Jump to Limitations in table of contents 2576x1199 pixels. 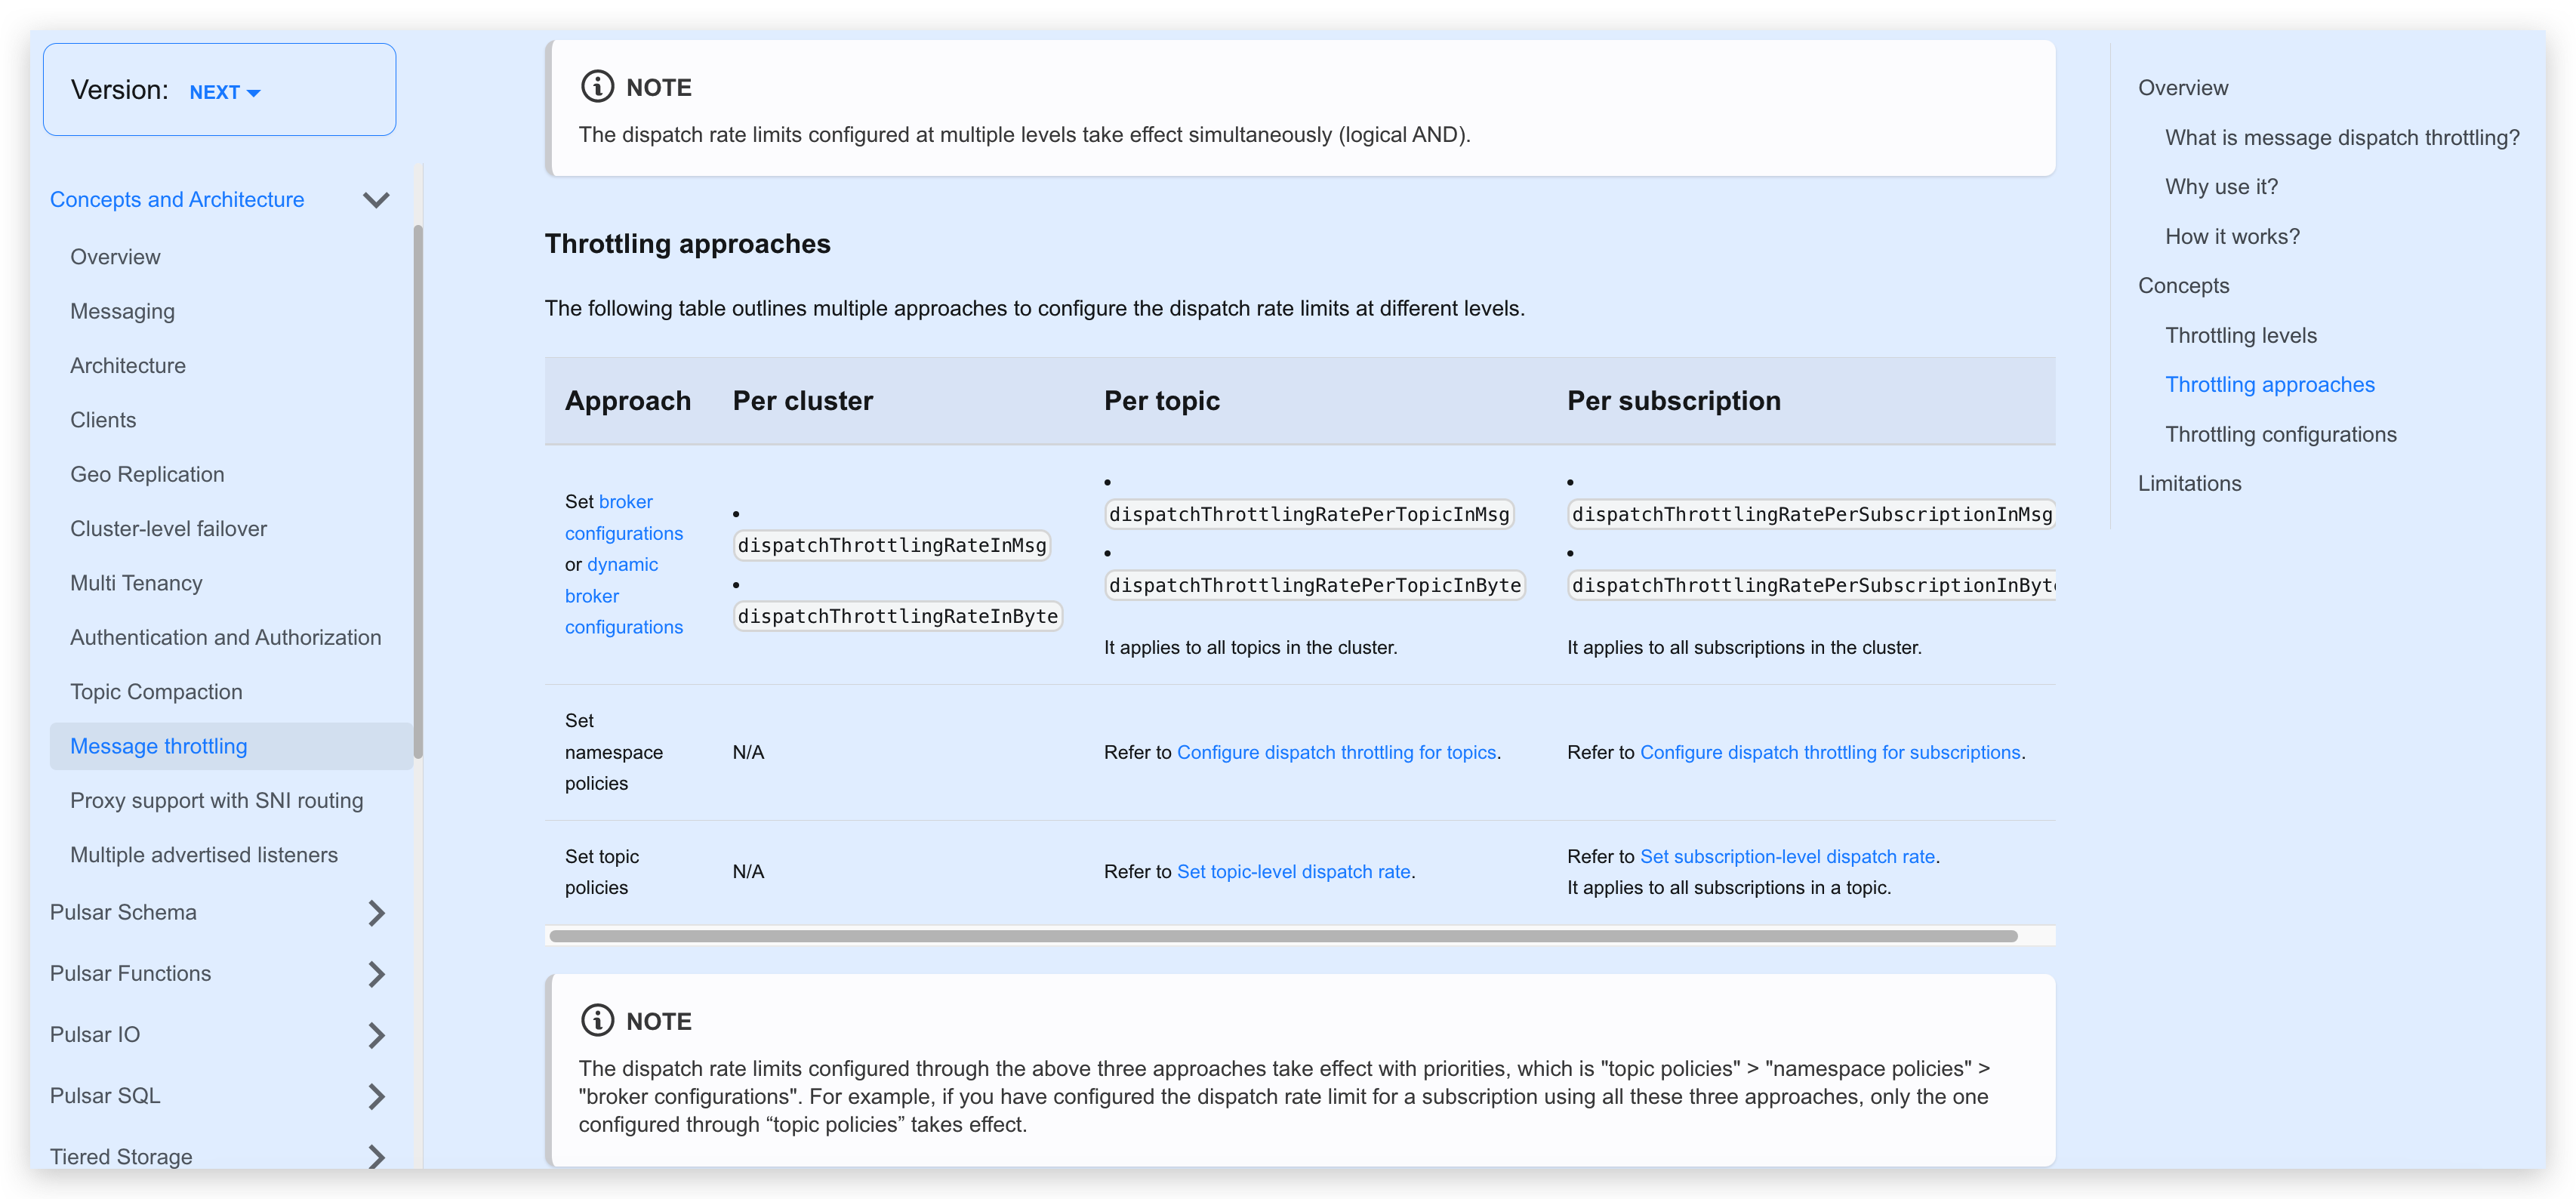[x=2189, y=483]
